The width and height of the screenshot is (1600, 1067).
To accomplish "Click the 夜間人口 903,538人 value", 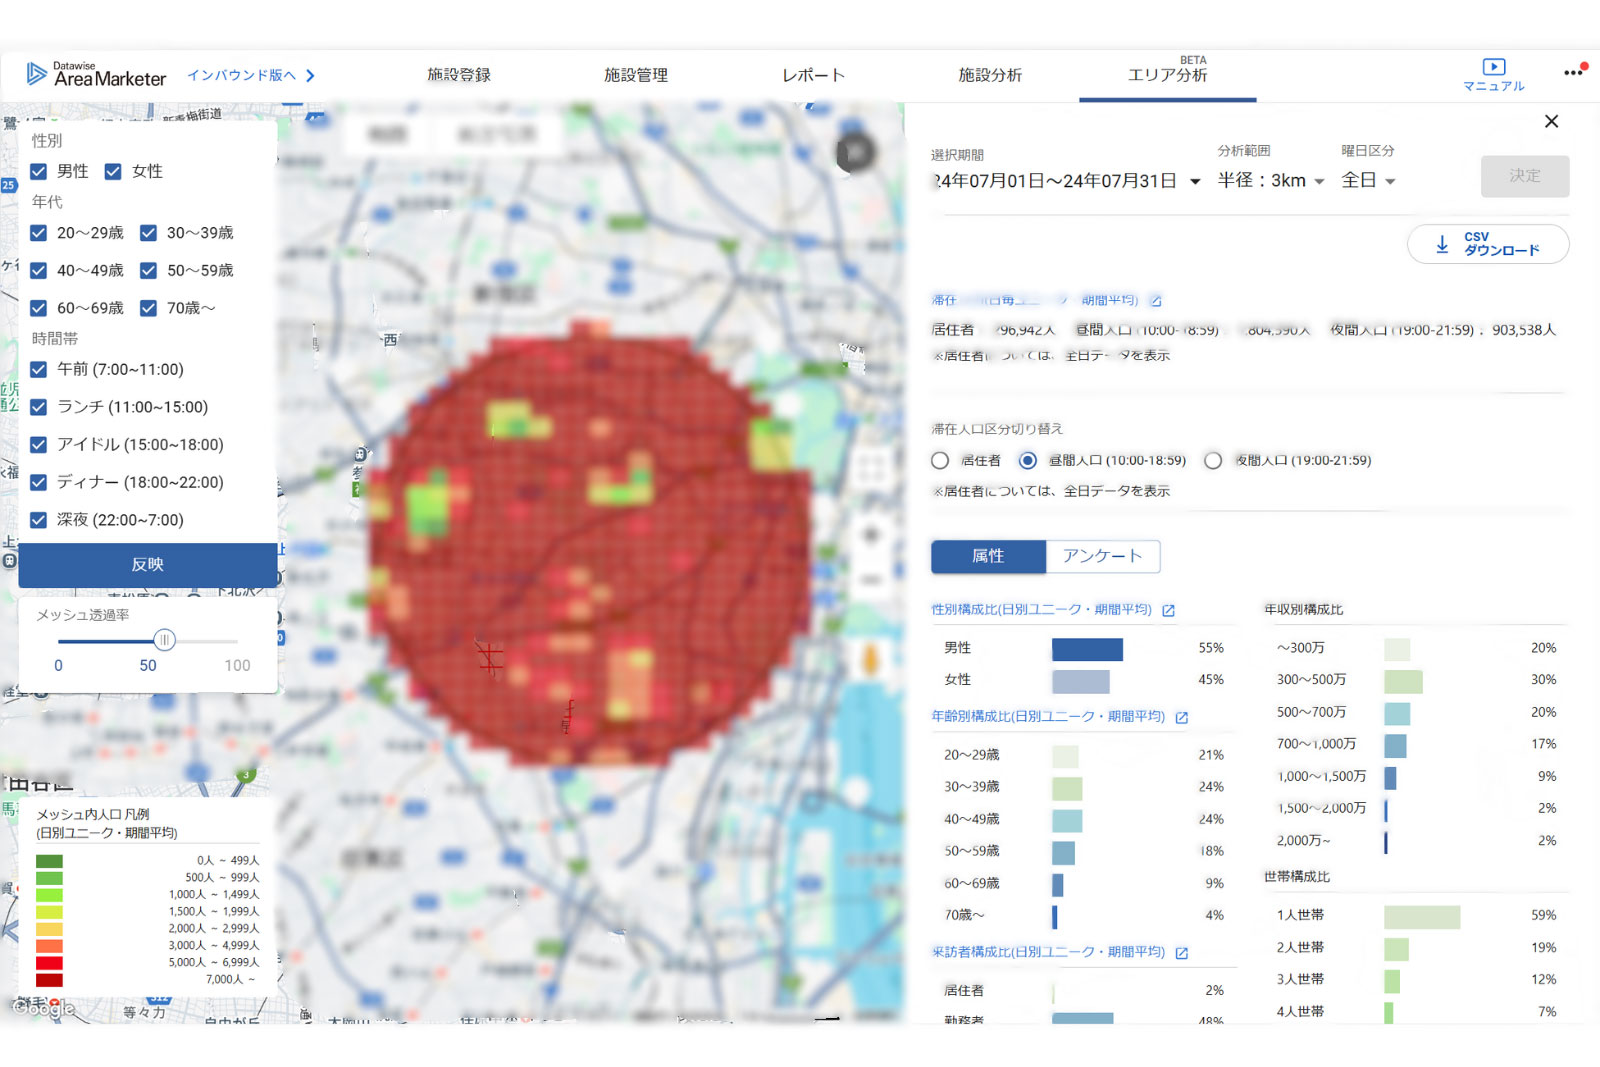I will pos(1524,330).
